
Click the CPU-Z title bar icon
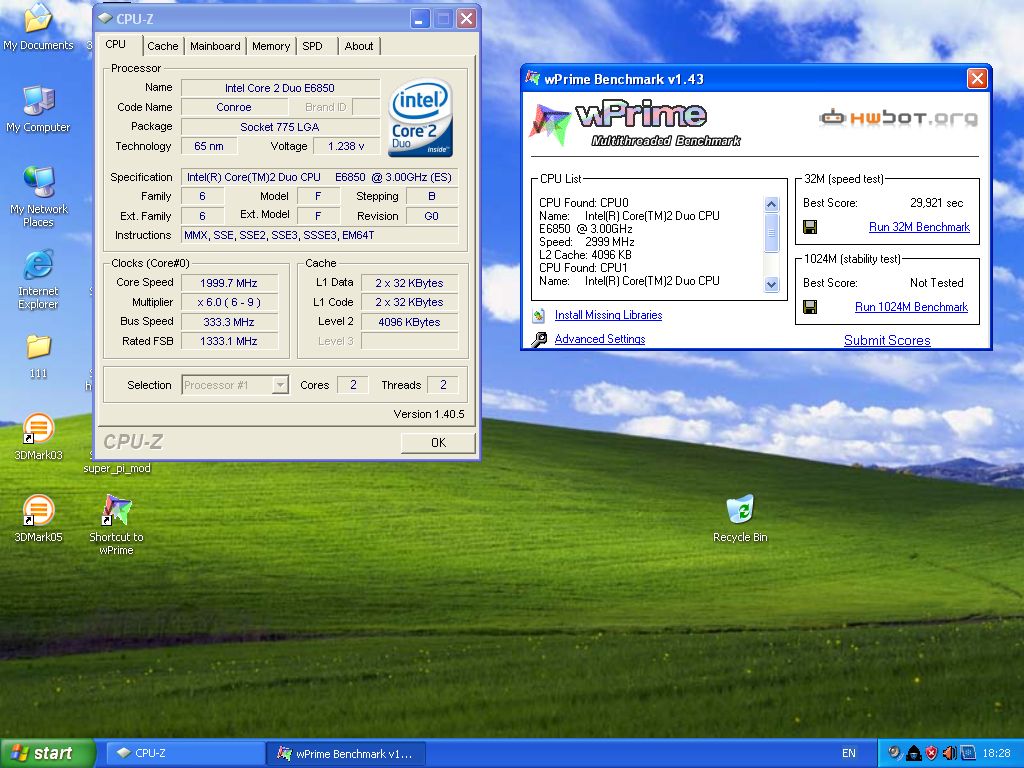(x=104, y=19)
